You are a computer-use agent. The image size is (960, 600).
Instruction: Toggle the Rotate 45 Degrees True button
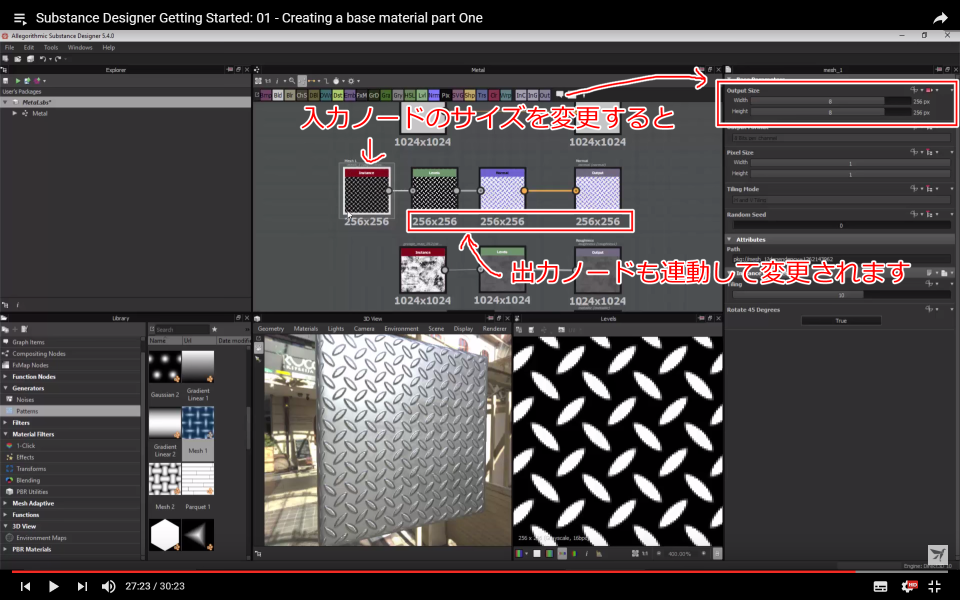841,321
